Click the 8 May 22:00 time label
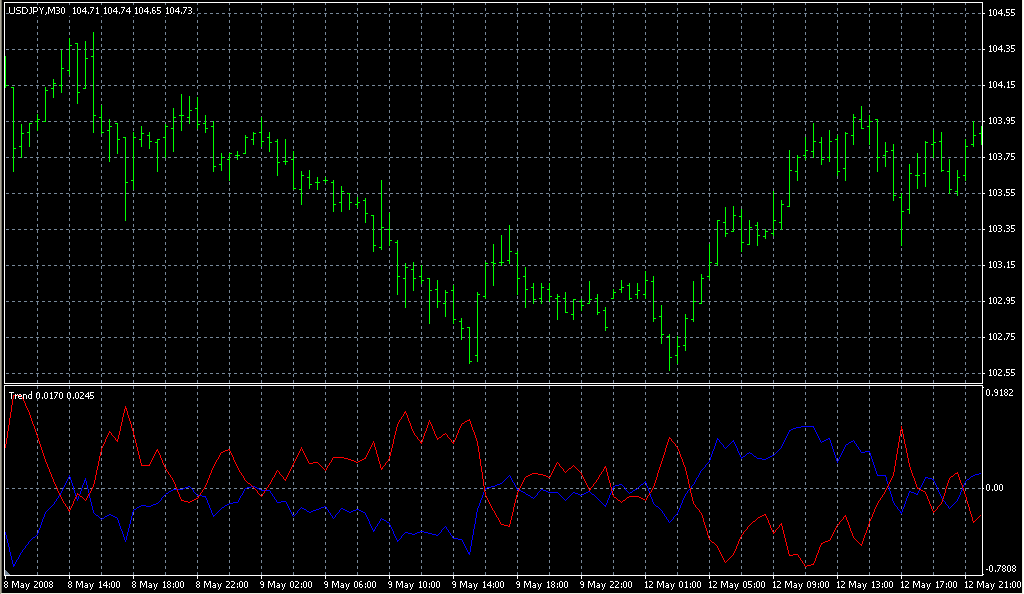The height and width of the screenshot is (594, 1024). tap(224, 584)
